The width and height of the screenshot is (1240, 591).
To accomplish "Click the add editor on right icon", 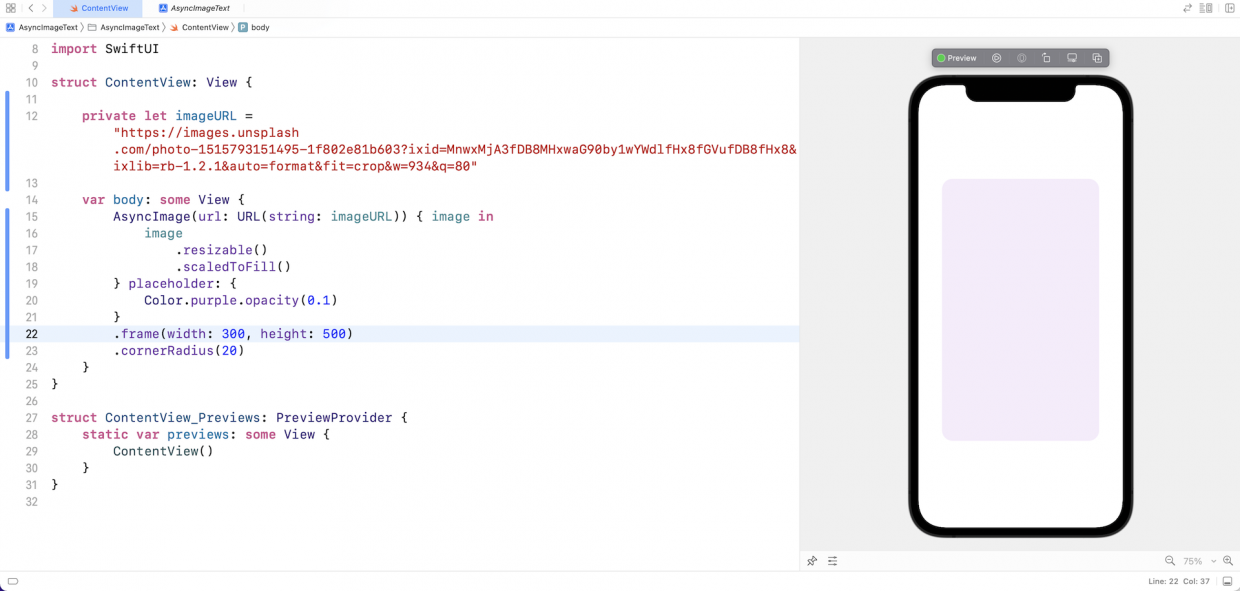I will [x=1229, y=8].
